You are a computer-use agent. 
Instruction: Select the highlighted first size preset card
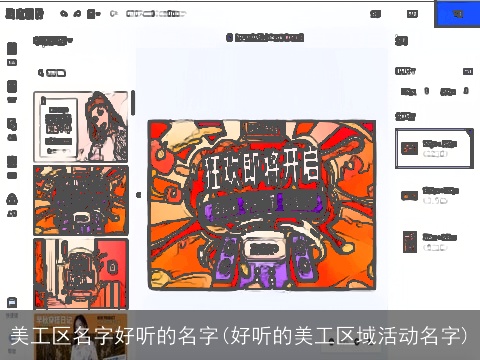434,148
